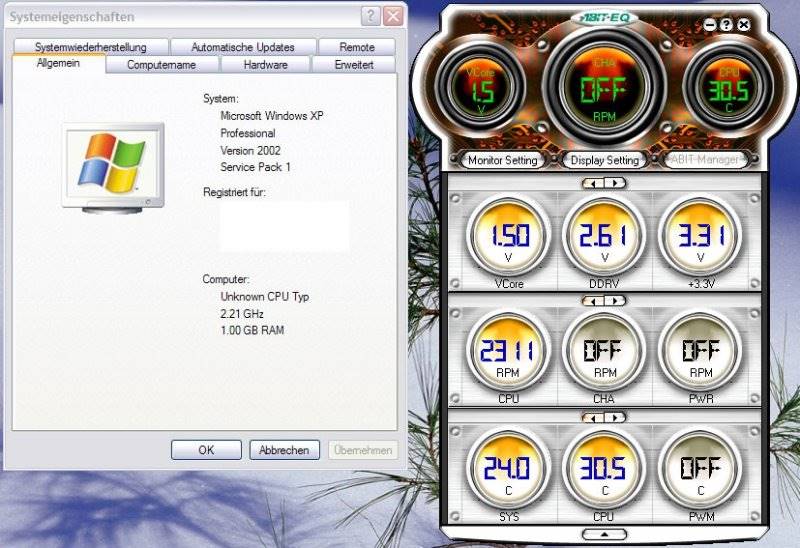The height and width of the screenshot is (548, 800).
Task: Click the 'Registriert für:' label
Action: coord(235,192)
